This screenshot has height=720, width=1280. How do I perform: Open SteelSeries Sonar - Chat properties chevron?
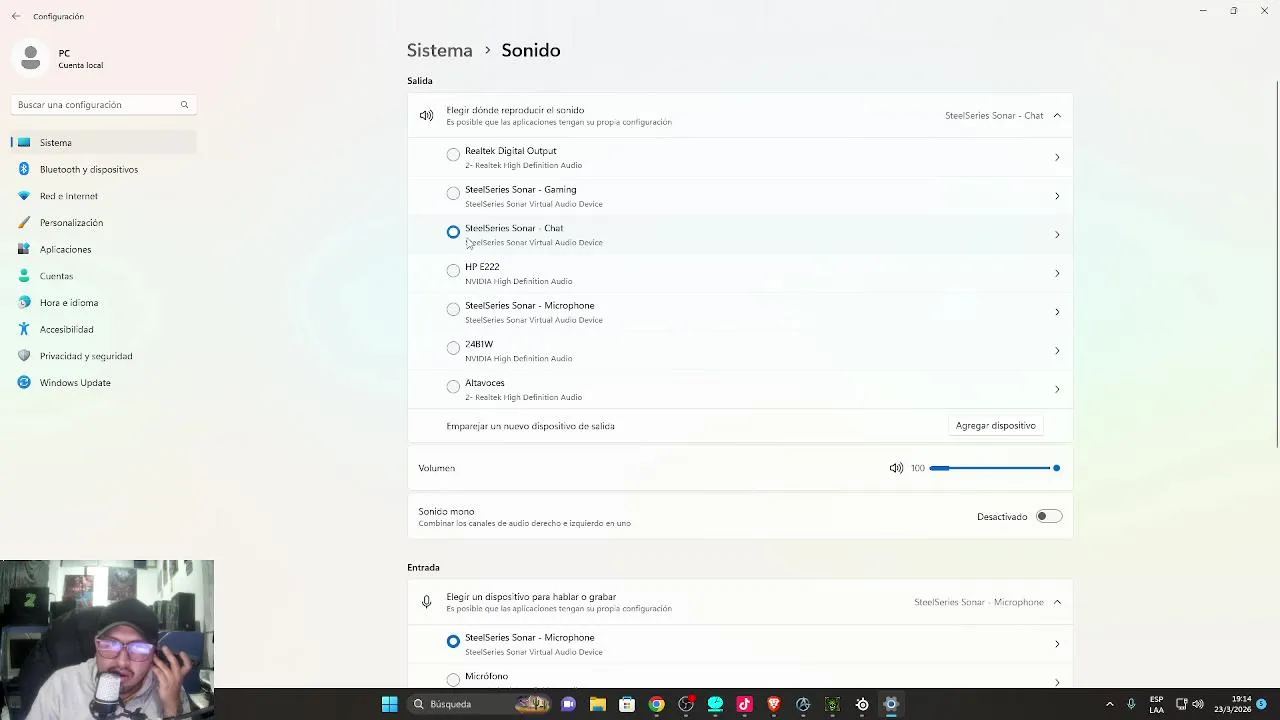pos(1057,235)
